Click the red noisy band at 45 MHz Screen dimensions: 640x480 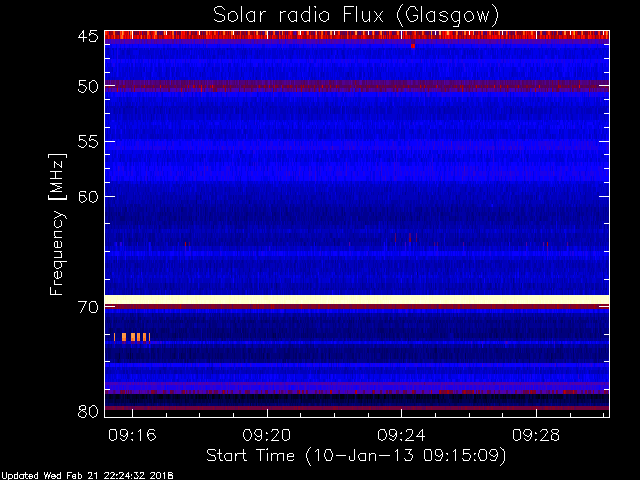pos(357,35)
